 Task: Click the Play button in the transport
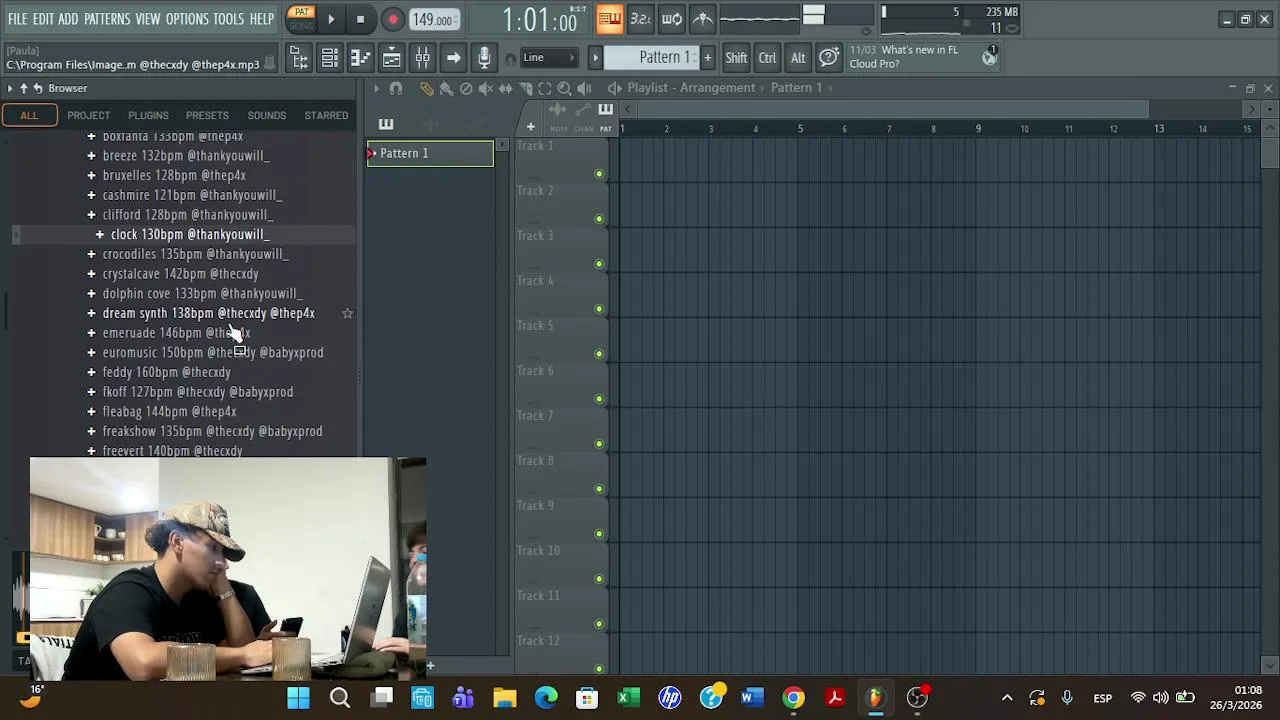[331, 19]
